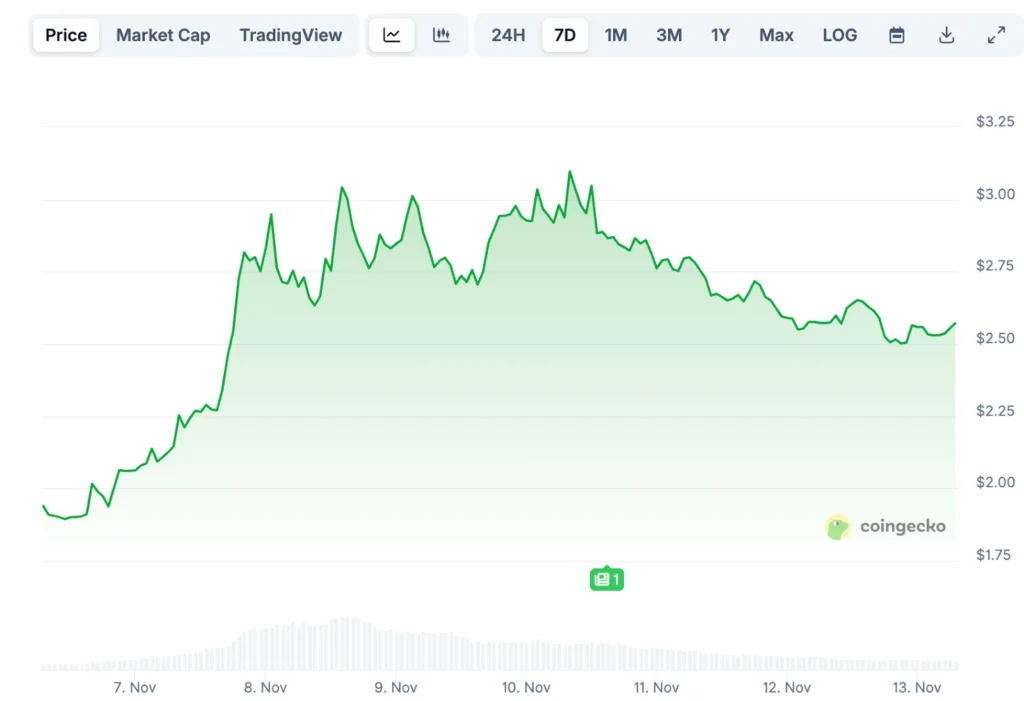Screen dimensions: 1024x701
Task: Select the Max timeframe
Action: tap(776, 34)
